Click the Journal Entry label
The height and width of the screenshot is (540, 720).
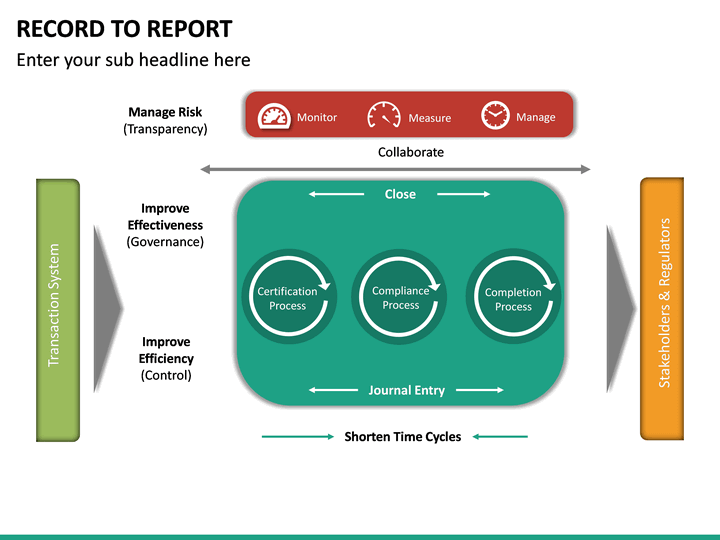click(406, 390)
